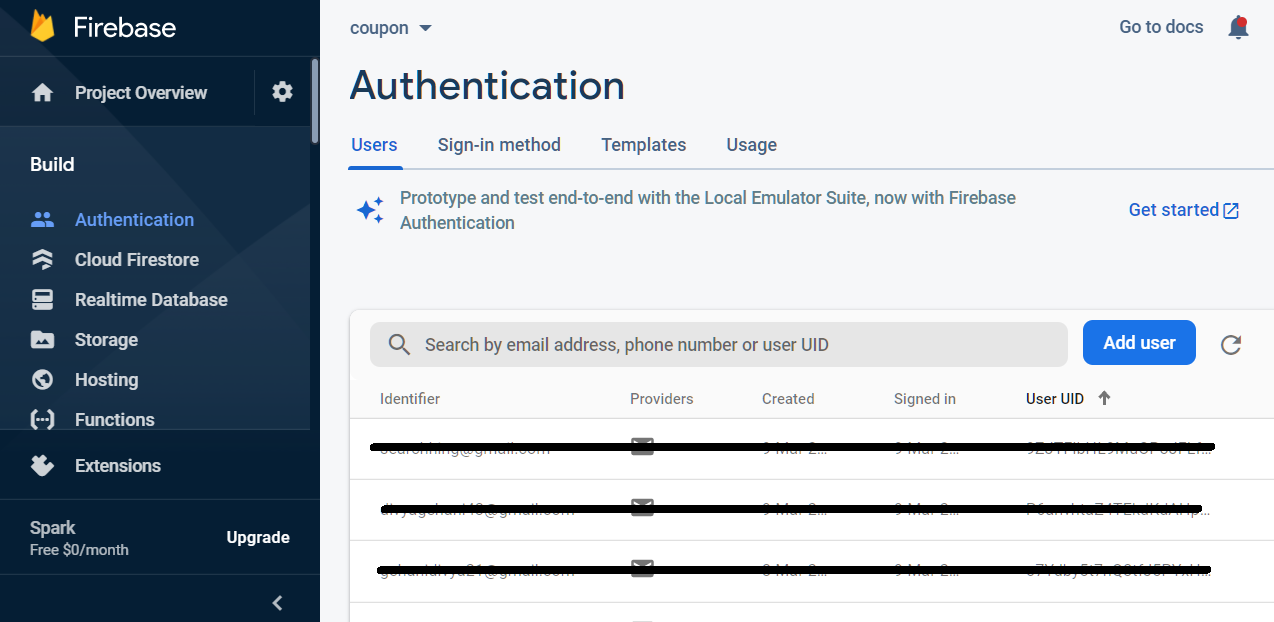Open the coupon project dropdown

391,28
